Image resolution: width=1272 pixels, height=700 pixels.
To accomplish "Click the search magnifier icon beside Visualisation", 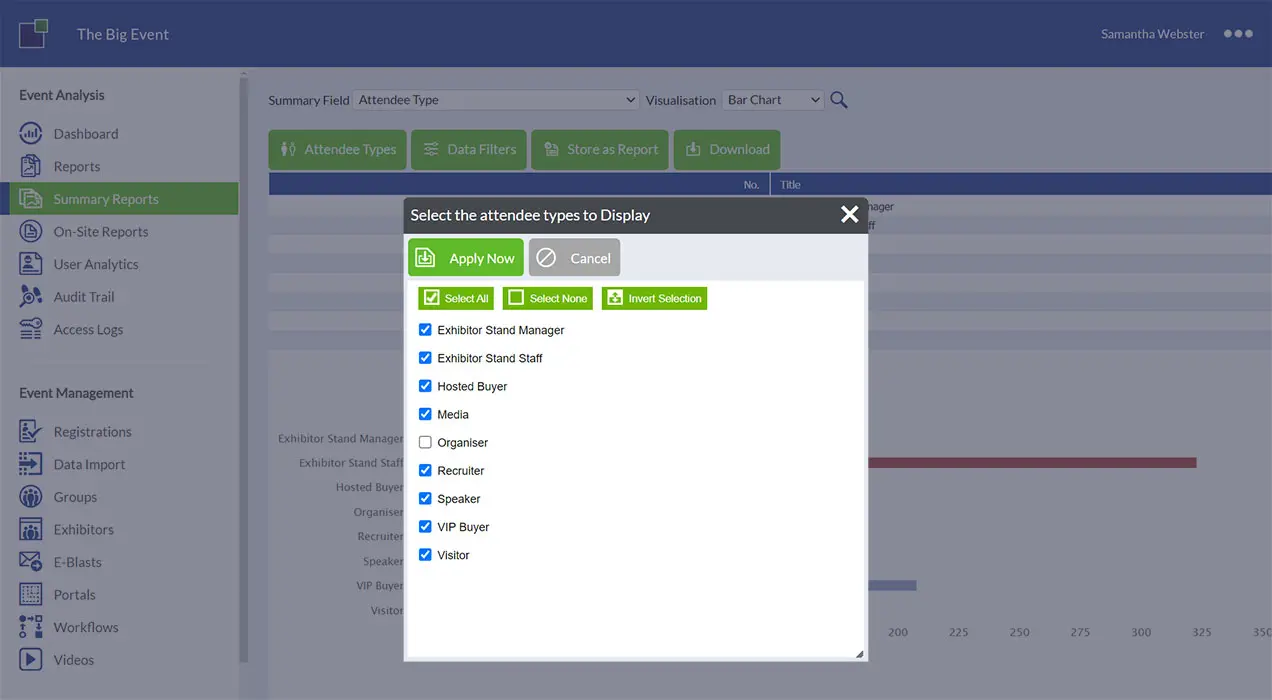I will pos(839,100).
